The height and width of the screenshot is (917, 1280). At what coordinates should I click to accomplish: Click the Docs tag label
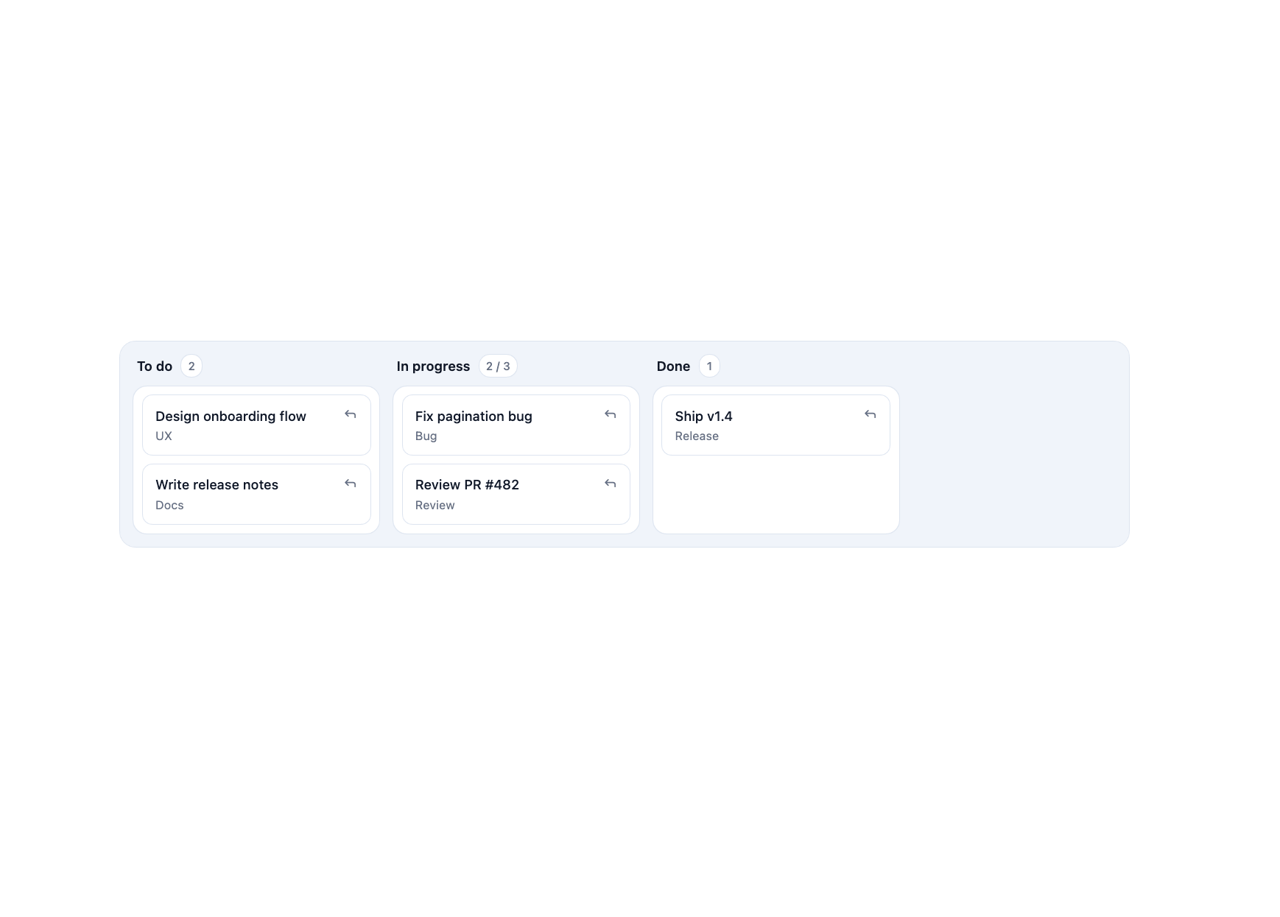(170, 505)
